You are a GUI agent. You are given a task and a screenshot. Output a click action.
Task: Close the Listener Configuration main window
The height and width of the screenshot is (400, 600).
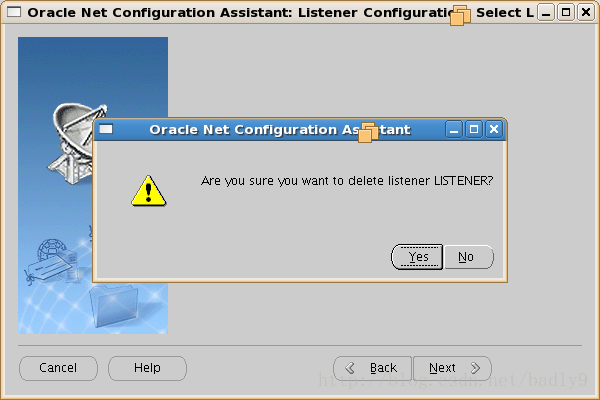[x=586, y=13]
